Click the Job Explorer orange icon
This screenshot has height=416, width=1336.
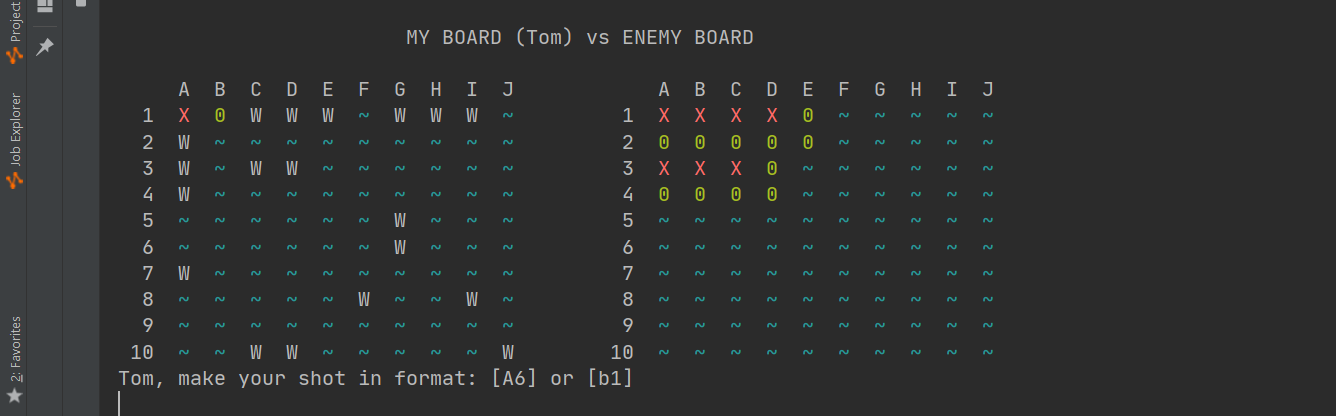tap(14, 181)
